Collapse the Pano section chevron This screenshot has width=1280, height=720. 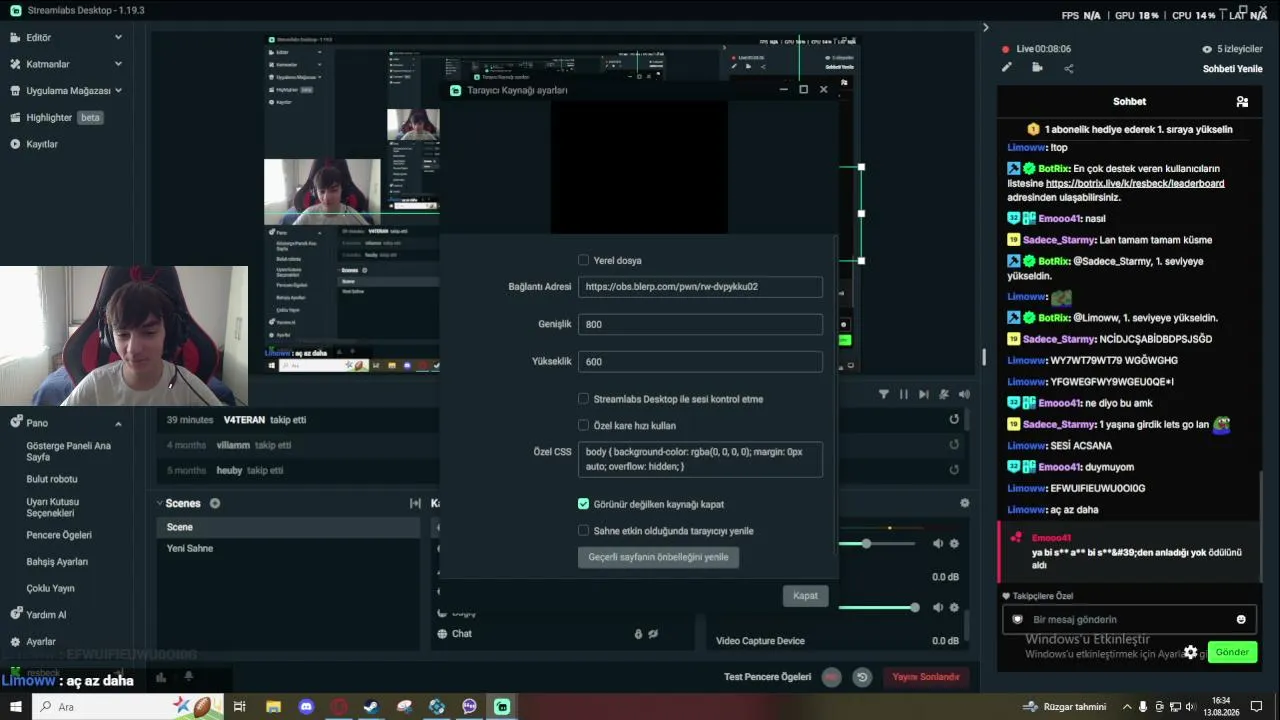coord(118,423)
